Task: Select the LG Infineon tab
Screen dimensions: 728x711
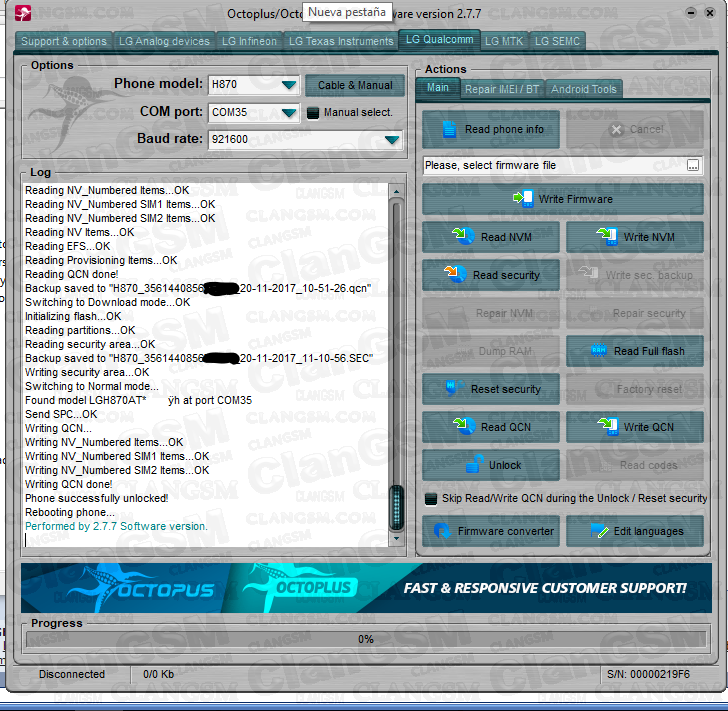Action: tap(249, 41)
